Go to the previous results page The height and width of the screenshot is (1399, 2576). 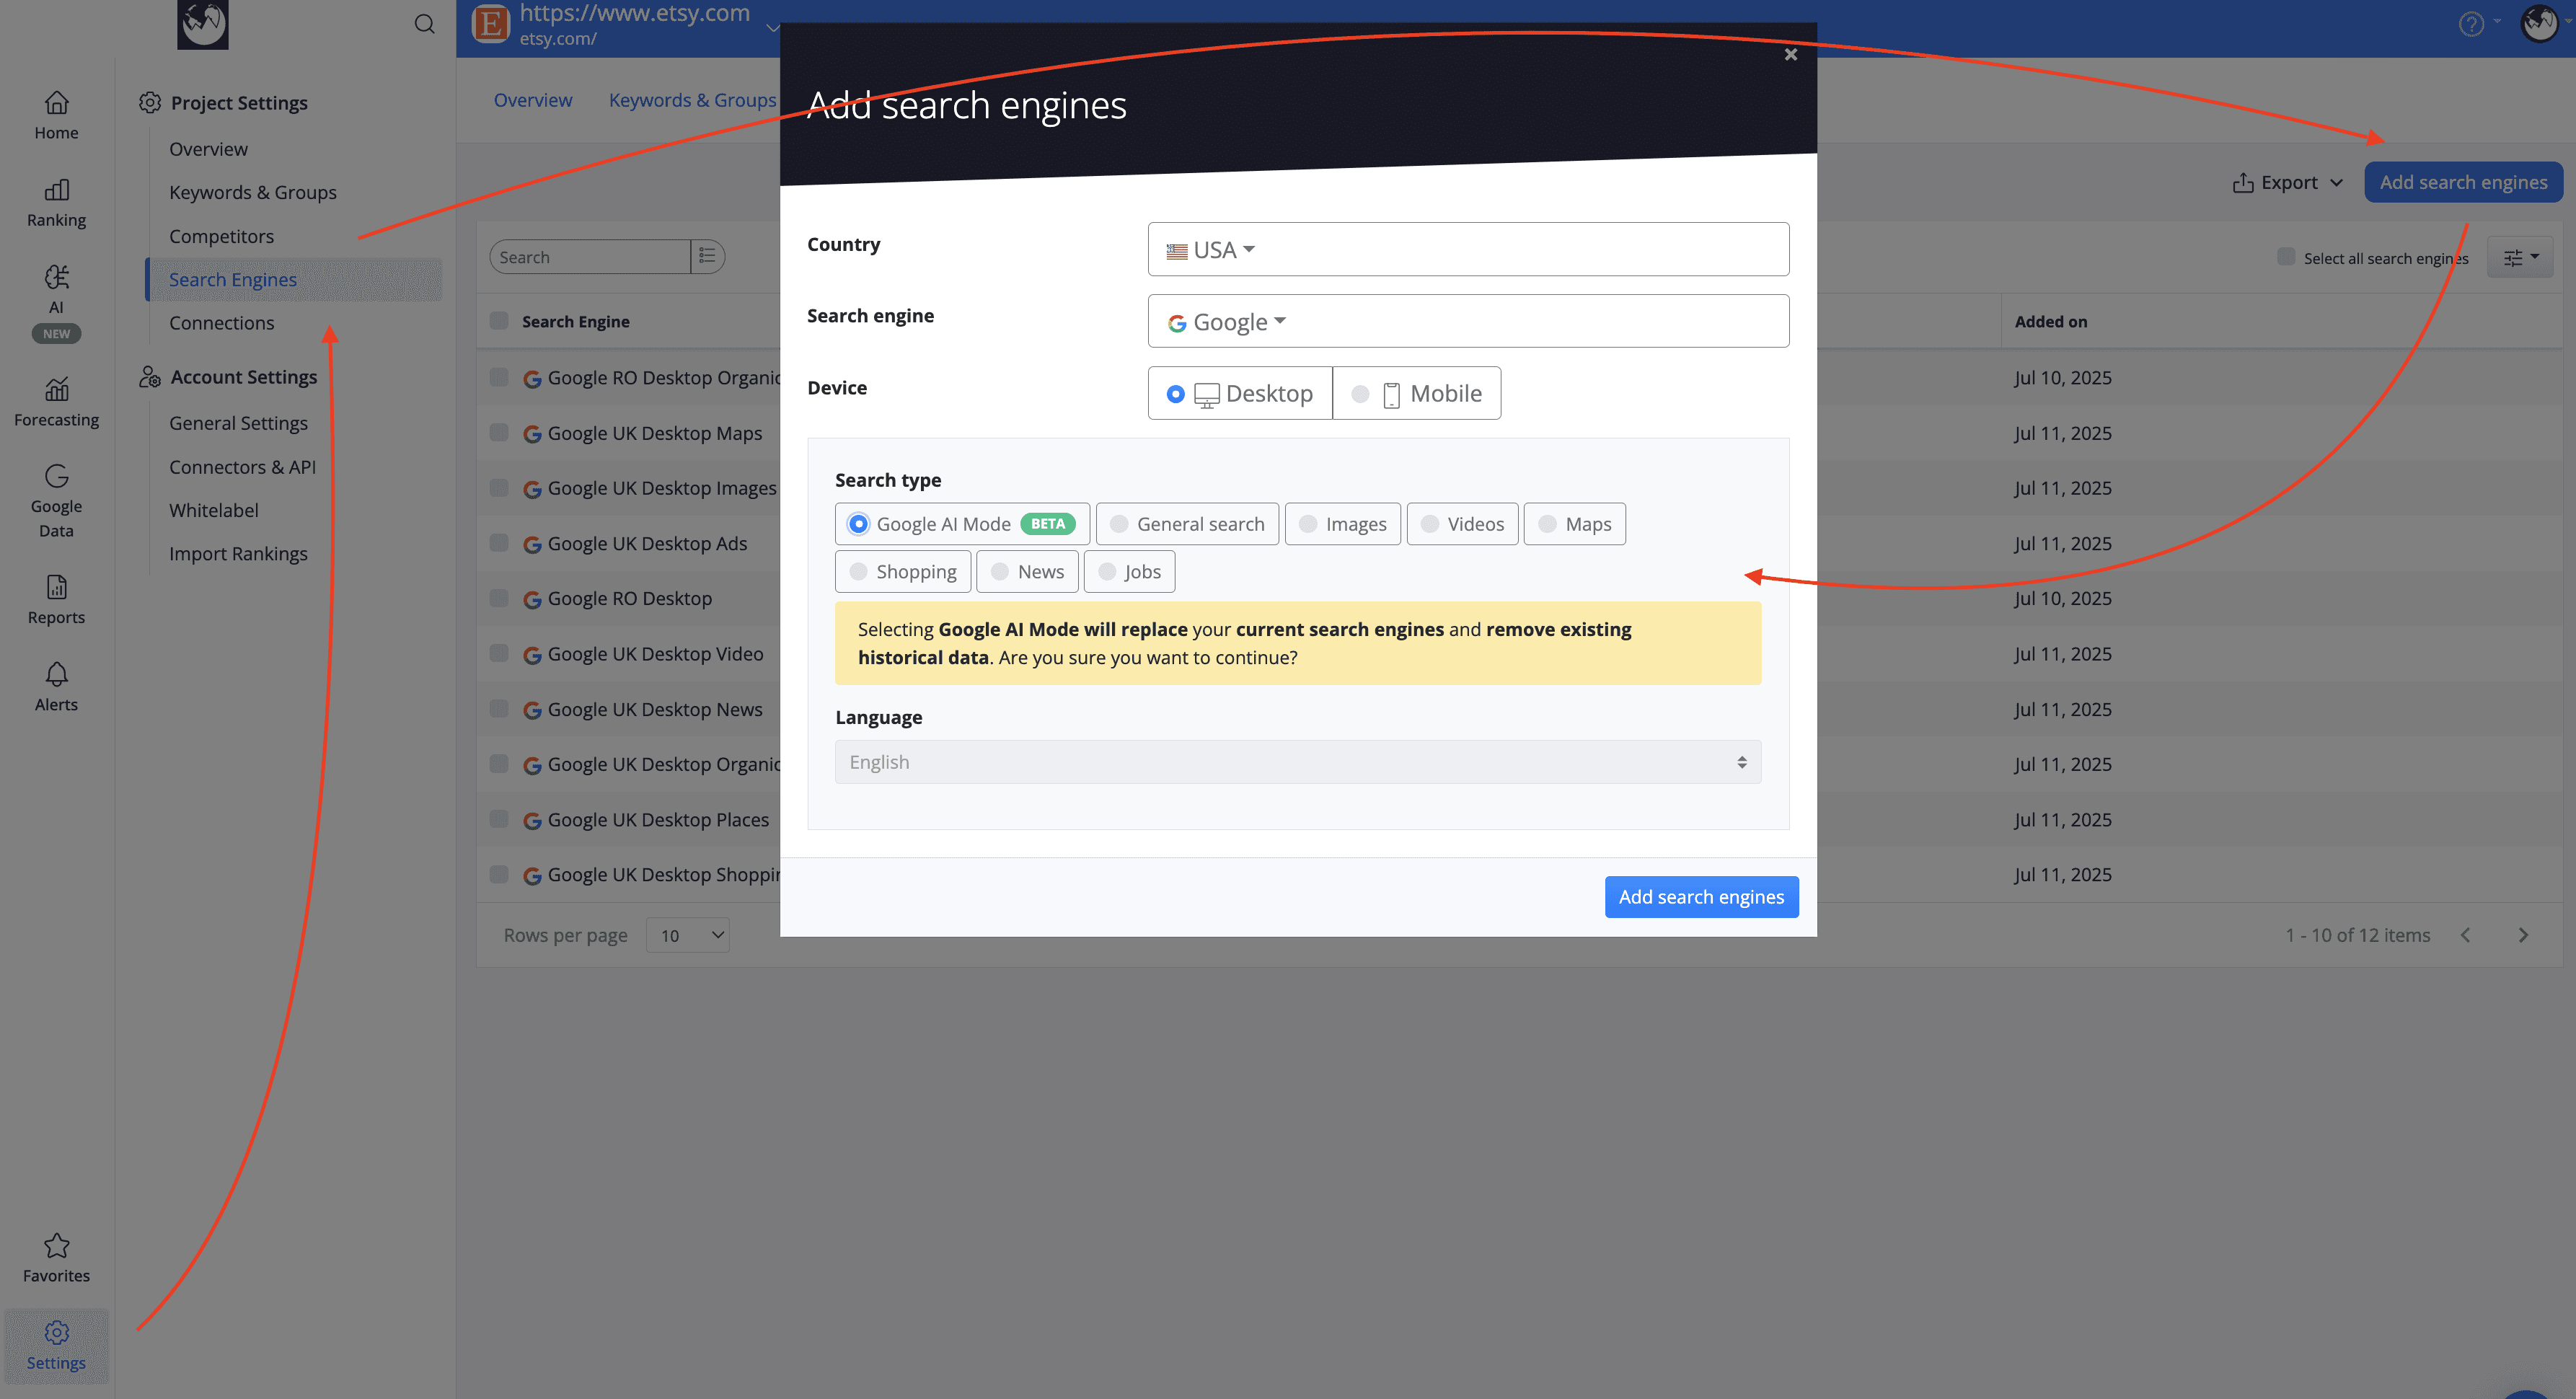[2466, 935]
